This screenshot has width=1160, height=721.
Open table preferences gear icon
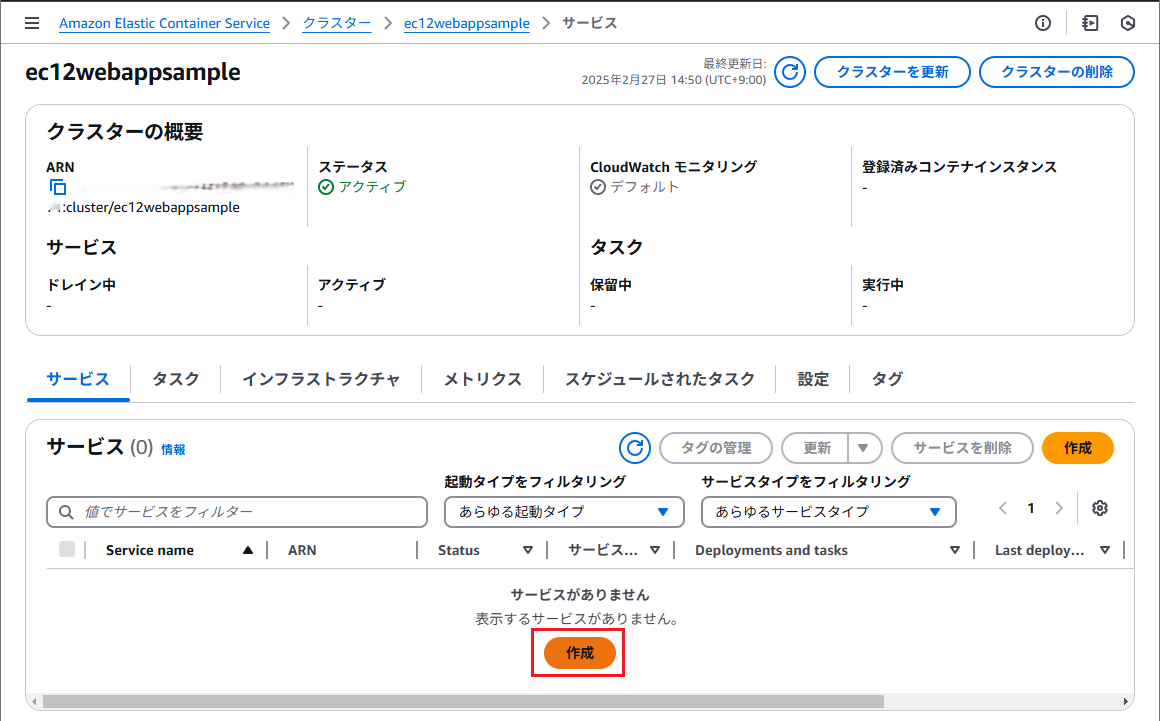[1100, 508]
